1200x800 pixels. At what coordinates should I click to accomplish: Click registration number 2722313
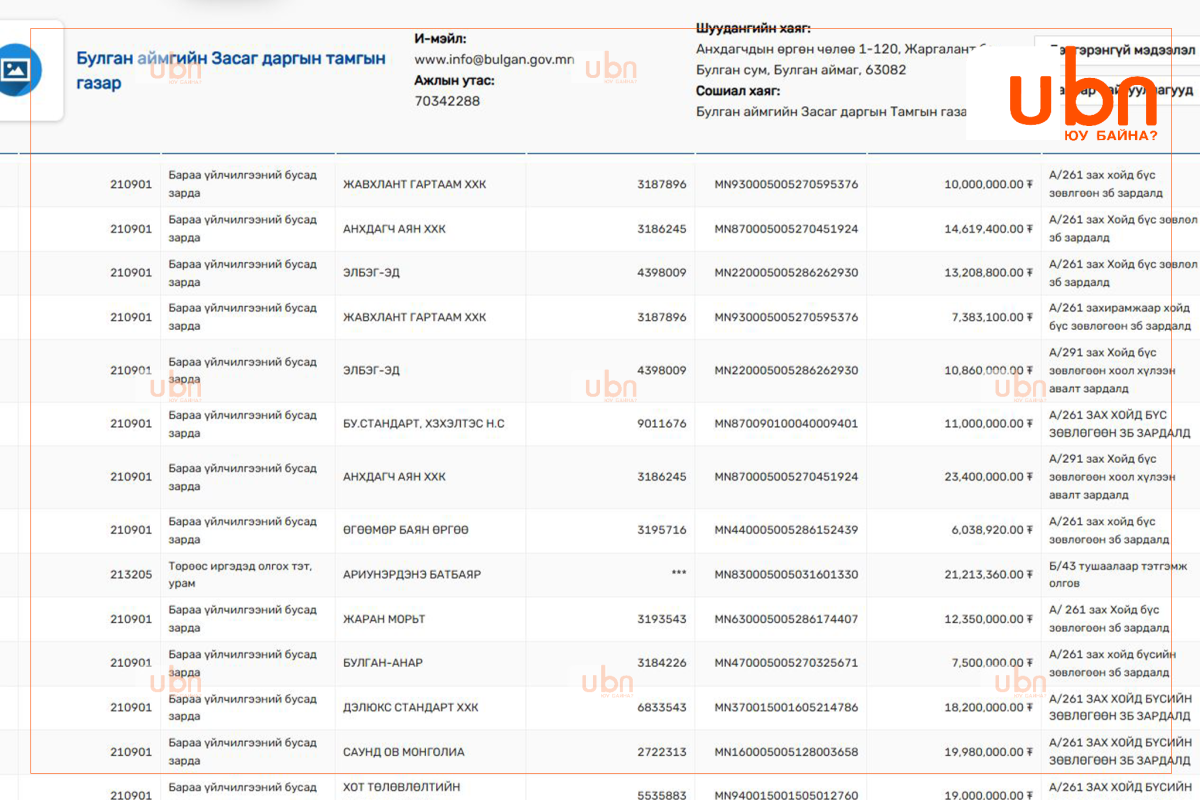(x=662, y=752)
